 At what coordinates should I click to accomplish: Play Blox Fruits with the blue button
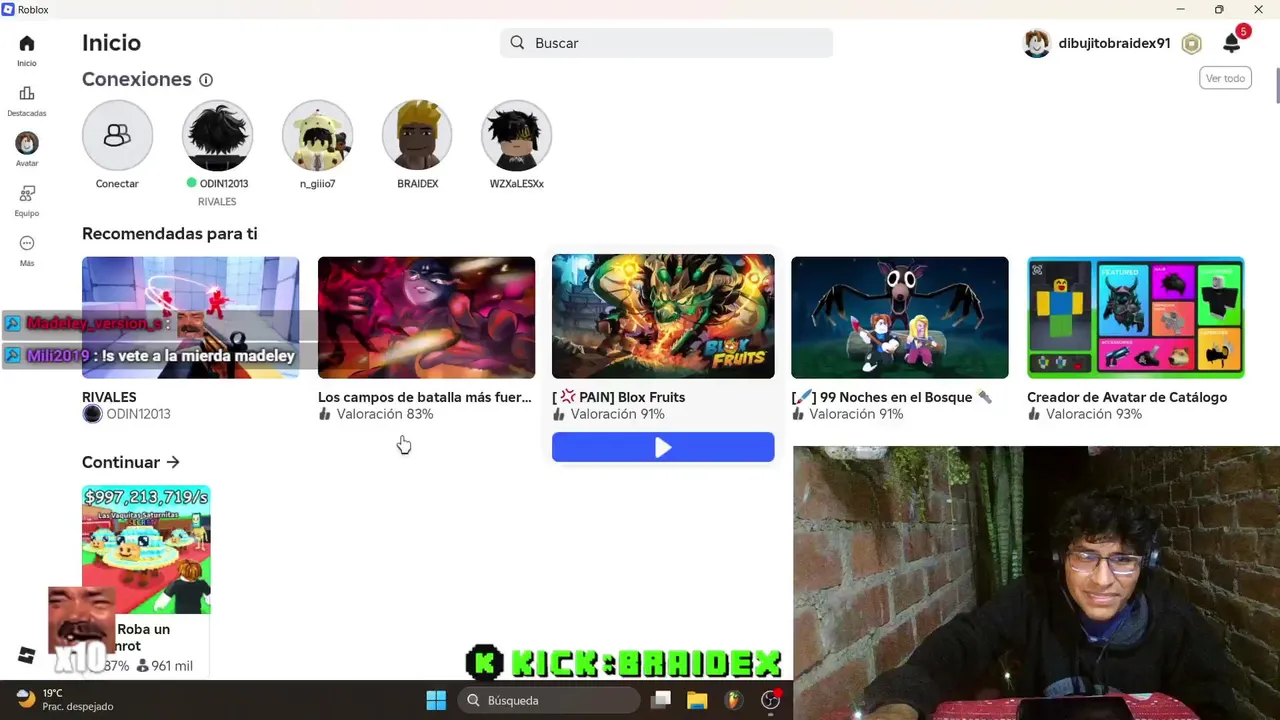click(663, 447)
